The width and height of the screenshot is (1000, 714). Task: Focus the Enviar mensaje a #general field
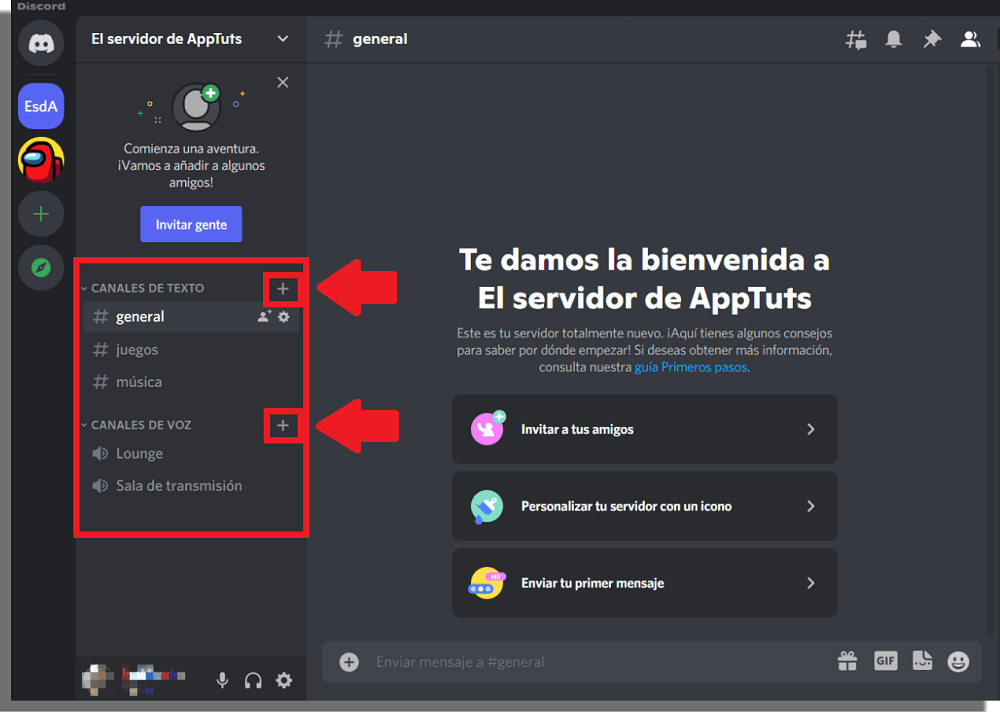click(x=599, y=662)
